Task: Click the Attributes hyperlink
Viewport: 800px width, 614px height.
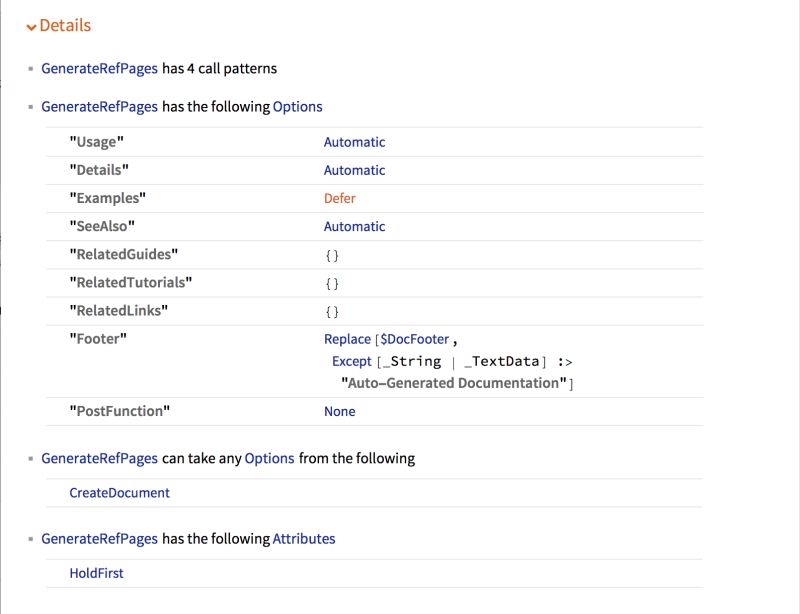Action: tap(302, 537)
